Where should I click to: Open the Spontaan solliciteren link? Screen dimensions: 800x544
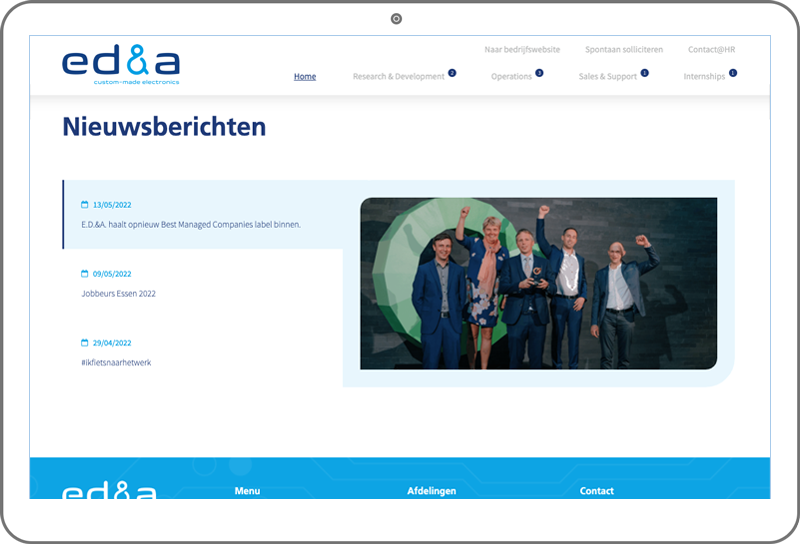click(624, 49)
